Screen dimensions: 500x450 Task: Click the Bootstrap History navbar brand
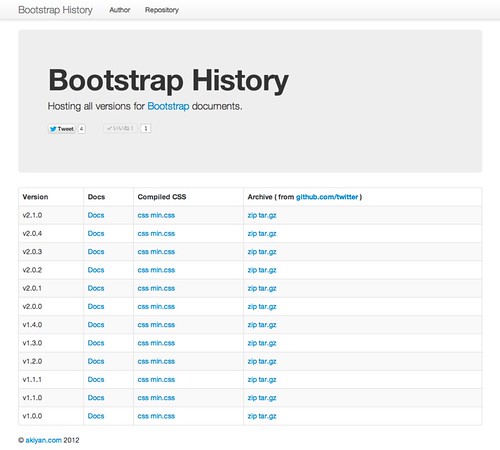[x=55, y=10]
